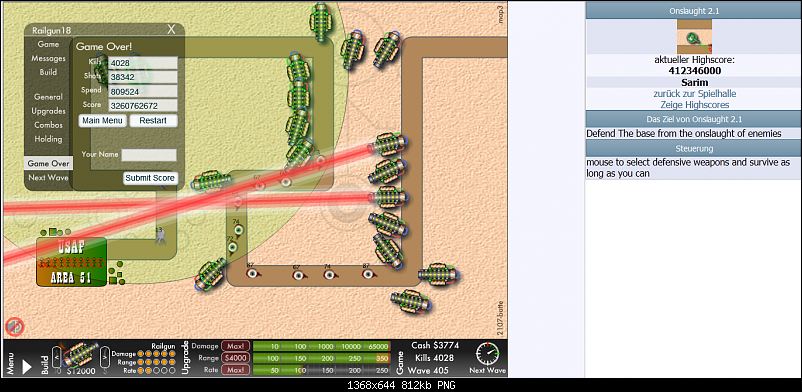Click the Submit Score button
The width and height of the screenshot is (802, 392).
pyautogui.click(x=150, y=178)
